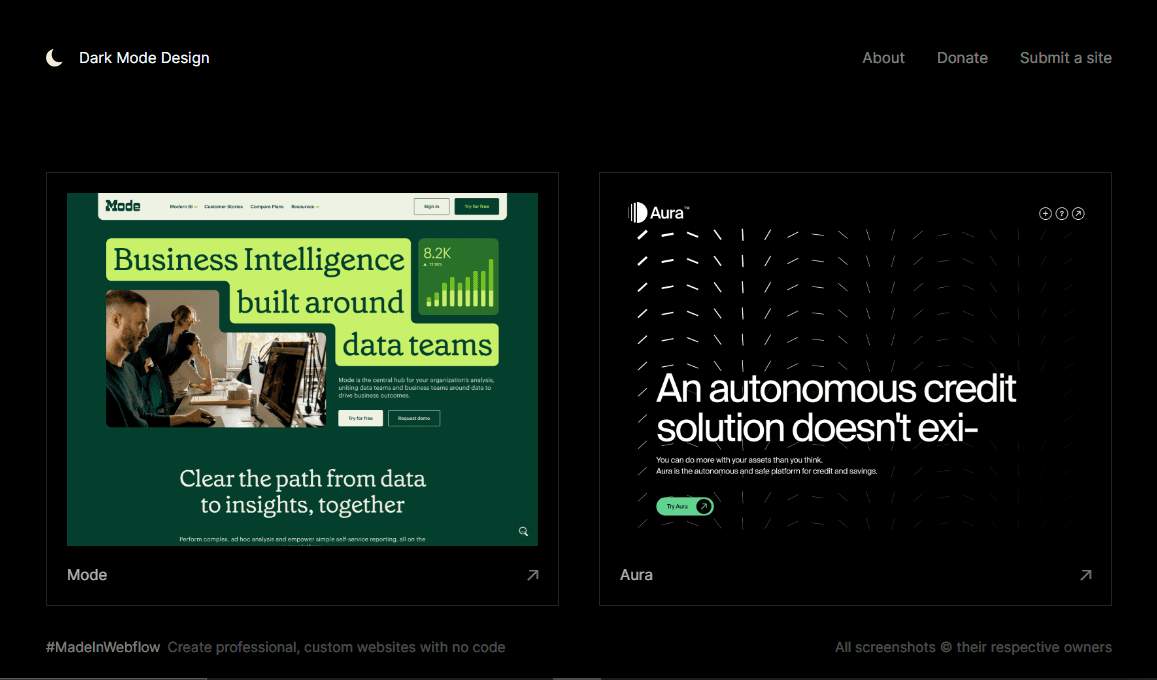Screen dimensions: 1157x680
Task: Click Customer Stories in Mode screenshot nav
Action: (224, 207)
